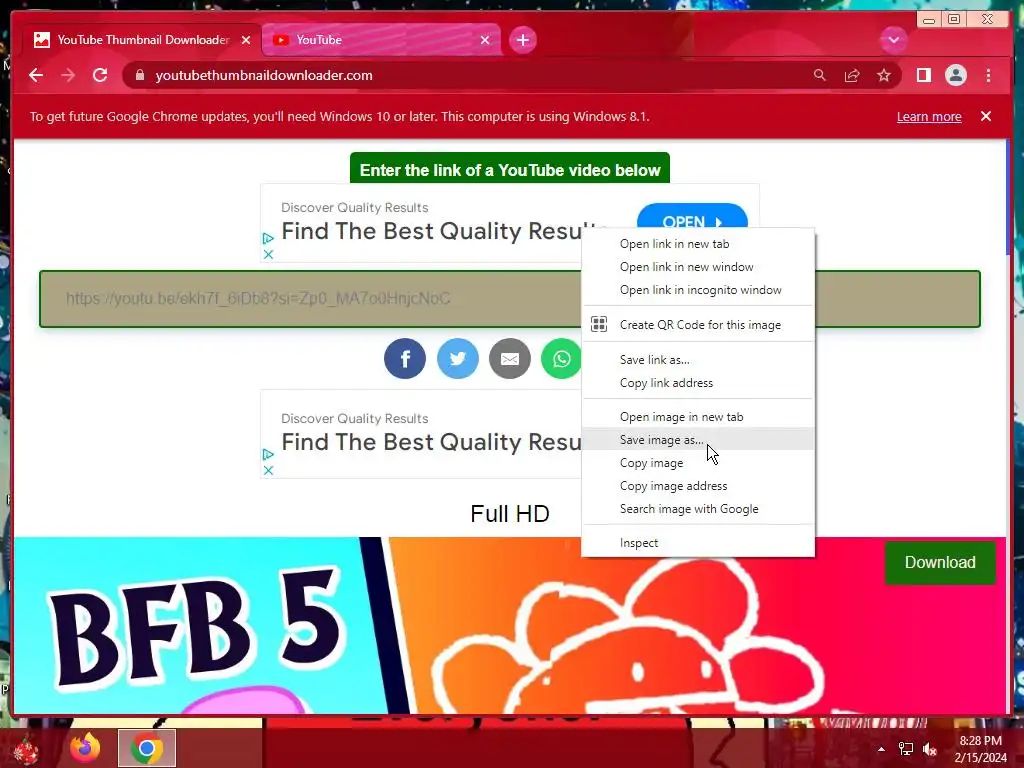Select Create QR Code for this image

pos(697,325)
